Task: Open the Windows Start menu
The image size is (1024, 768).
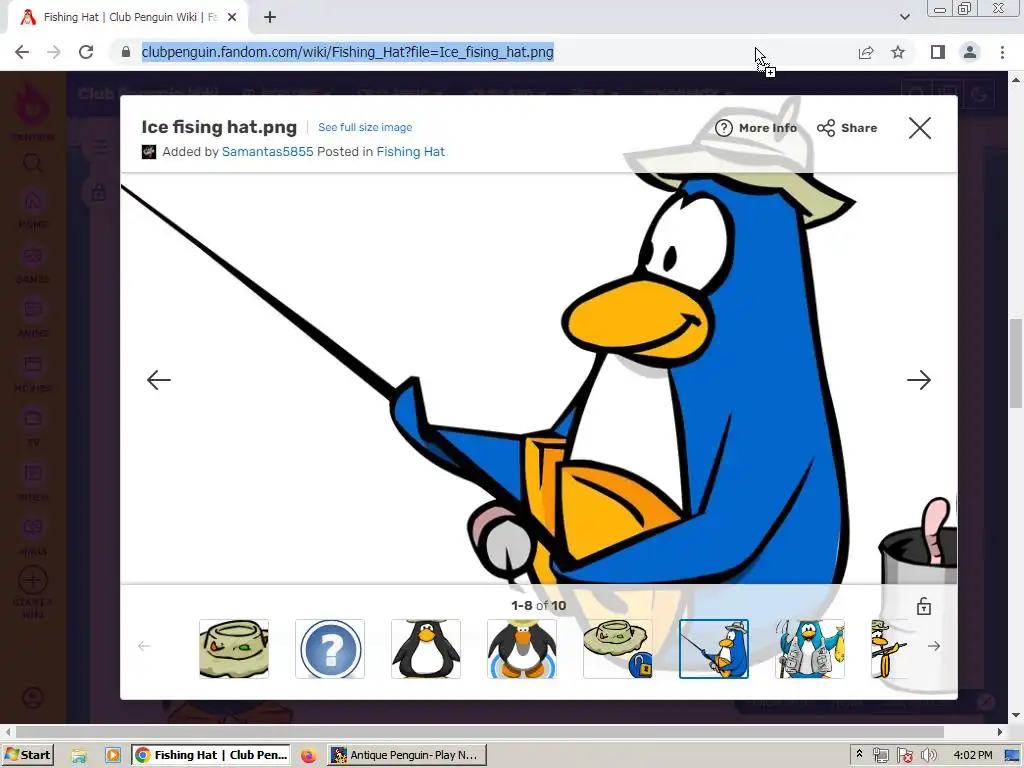Action: 28,755
